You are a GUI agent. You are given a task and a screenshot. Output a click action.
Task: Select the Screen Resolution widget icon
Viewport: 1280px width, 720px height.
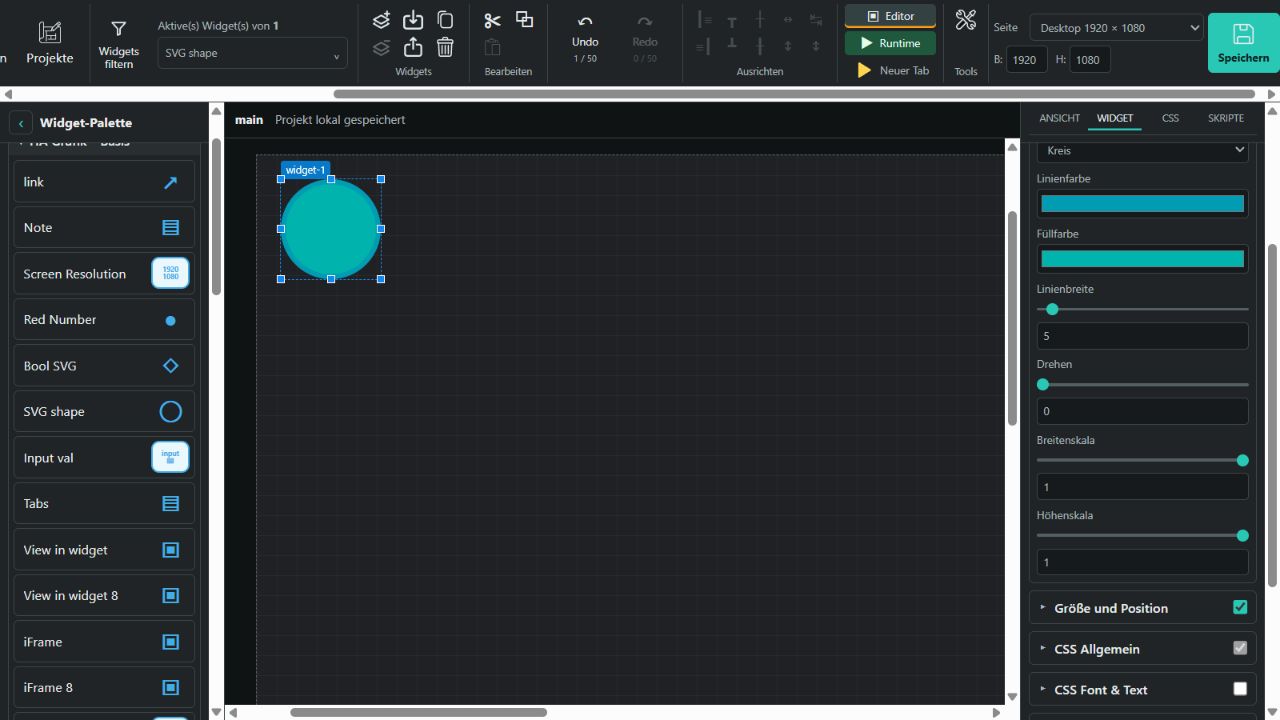click(170, 273)
